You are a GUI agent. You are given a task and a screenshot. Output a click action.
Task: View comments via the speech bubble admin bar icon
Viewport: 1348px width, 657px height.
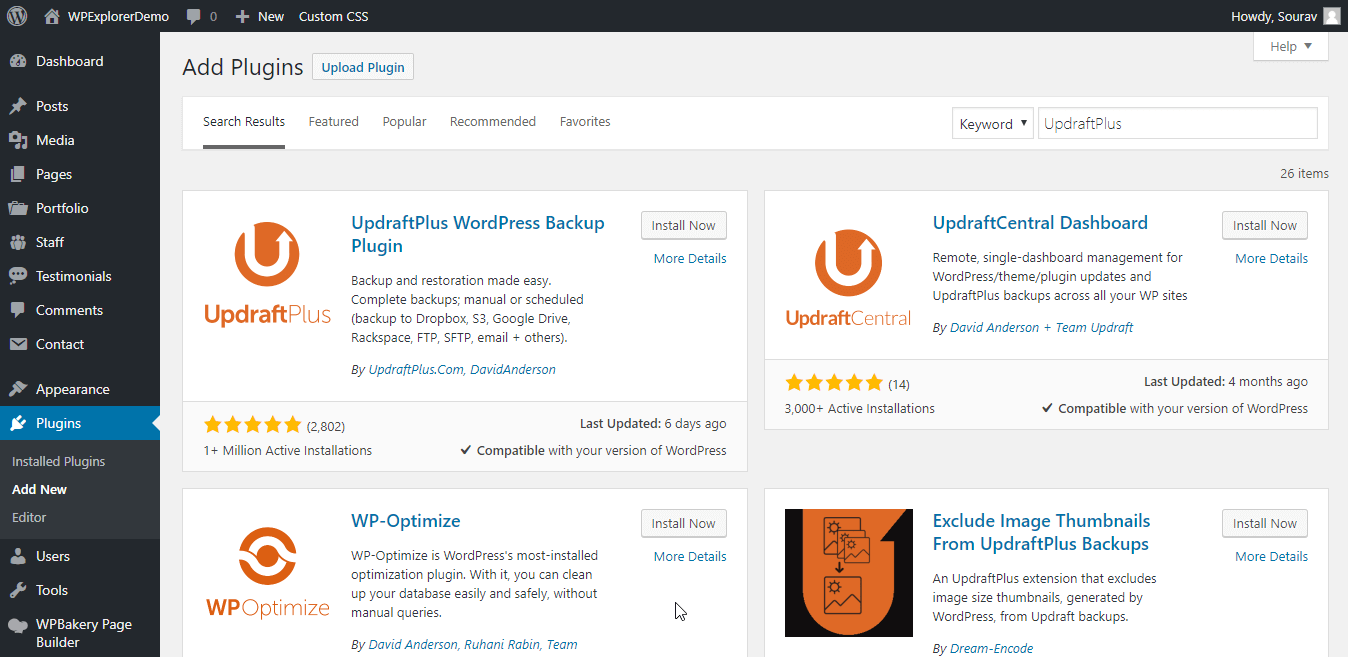pos(194,15)
